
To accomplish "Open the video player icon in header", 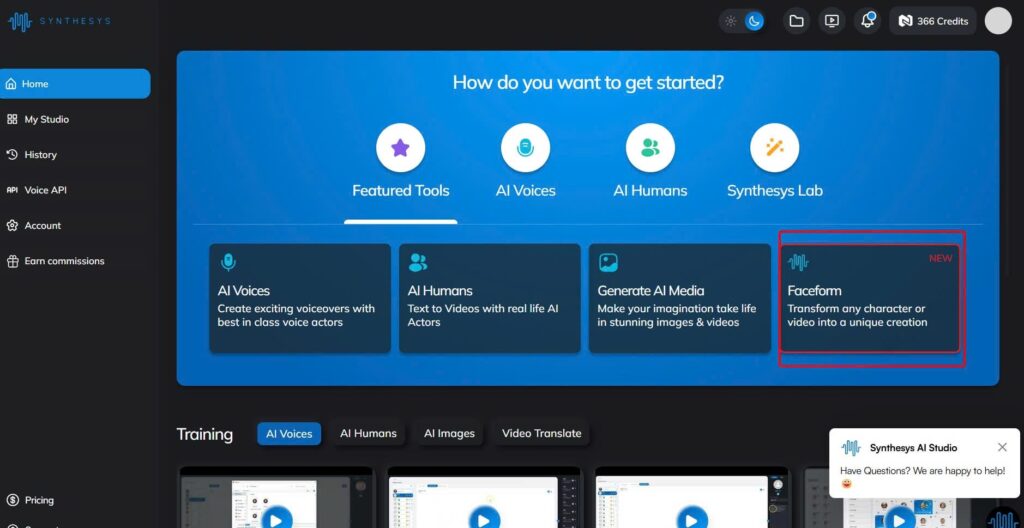I will pyautogui.click(x=831, y=21).
